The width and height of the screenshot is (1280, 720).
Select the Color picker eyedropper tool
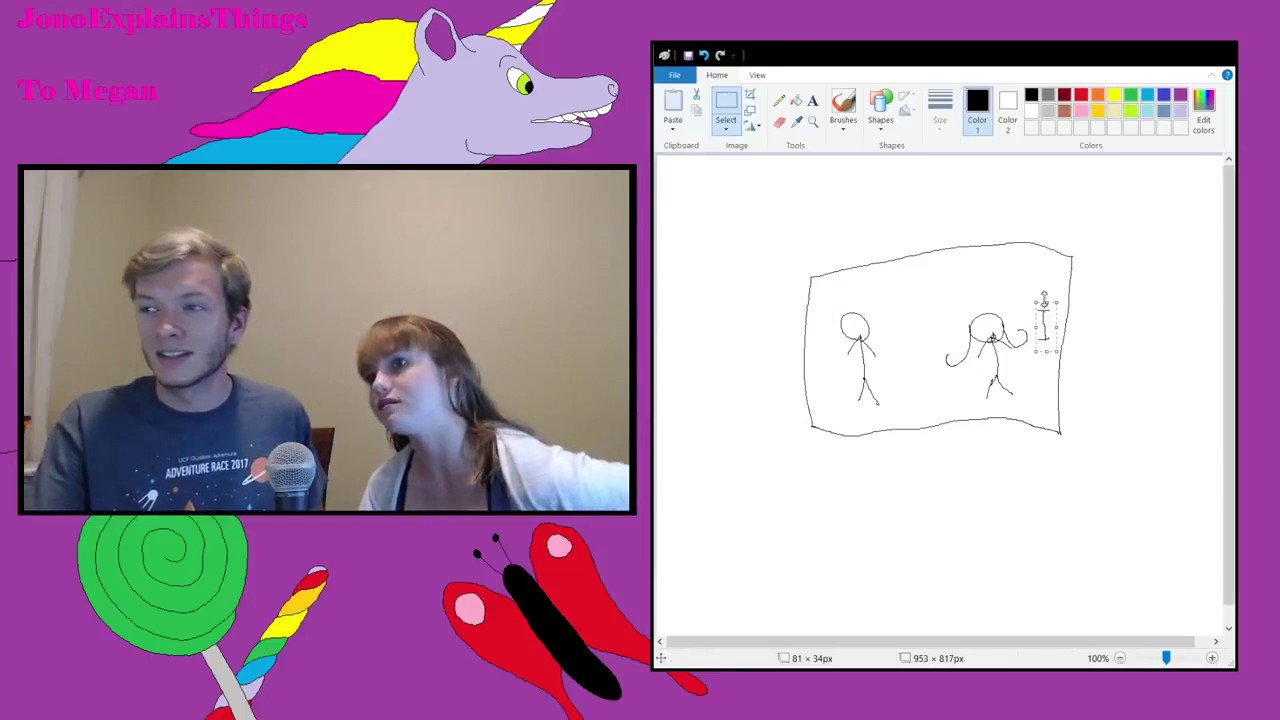point(796,121)
